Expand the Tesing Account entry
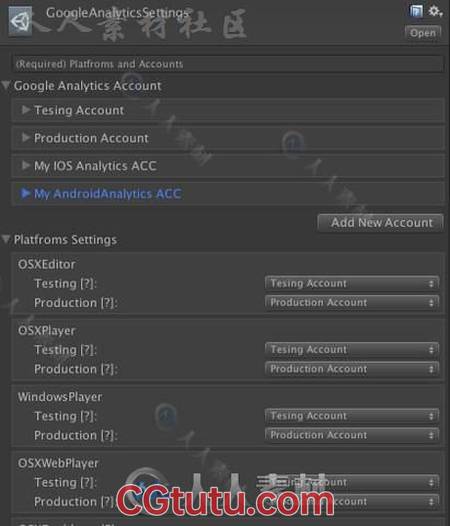 tap(26, 110)
